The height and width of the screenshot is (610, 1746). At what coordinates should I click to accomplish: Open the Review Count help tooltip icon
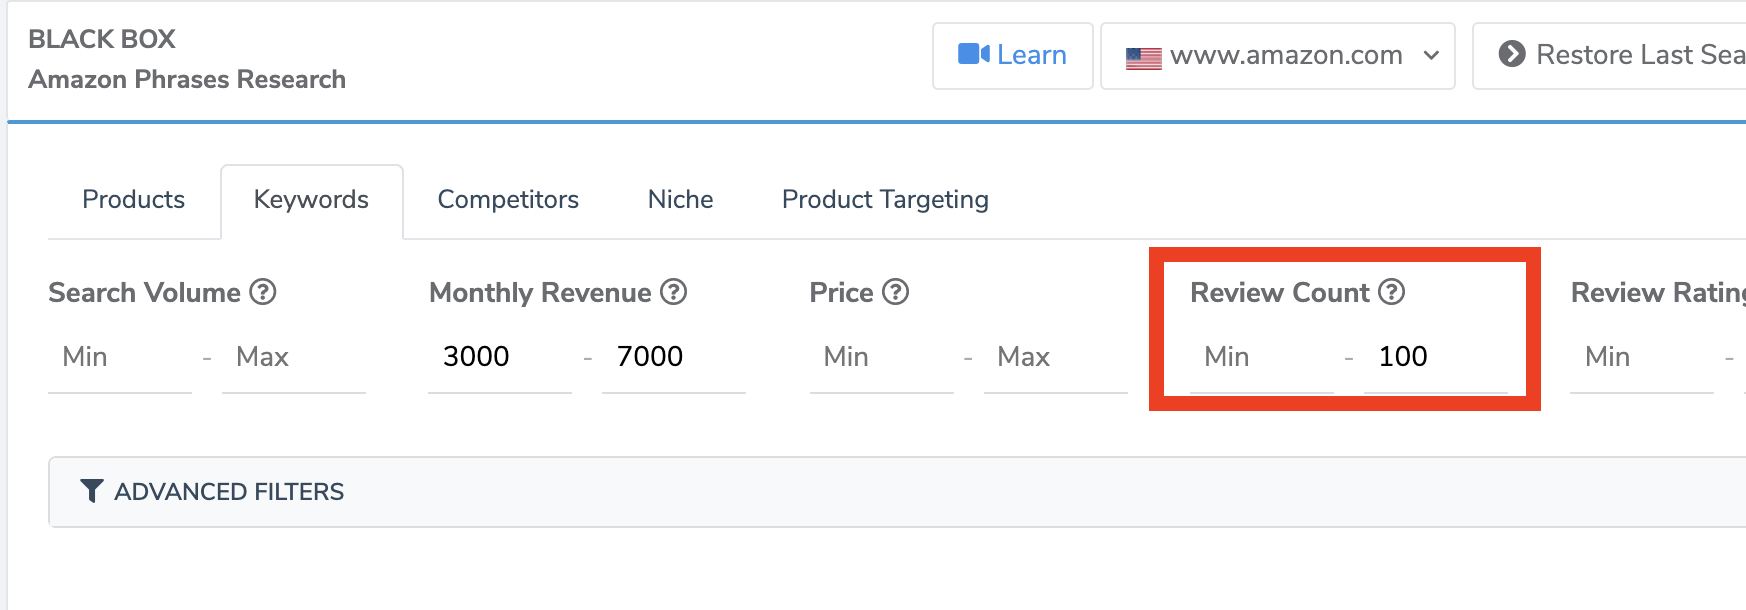tap(1392, 292)
